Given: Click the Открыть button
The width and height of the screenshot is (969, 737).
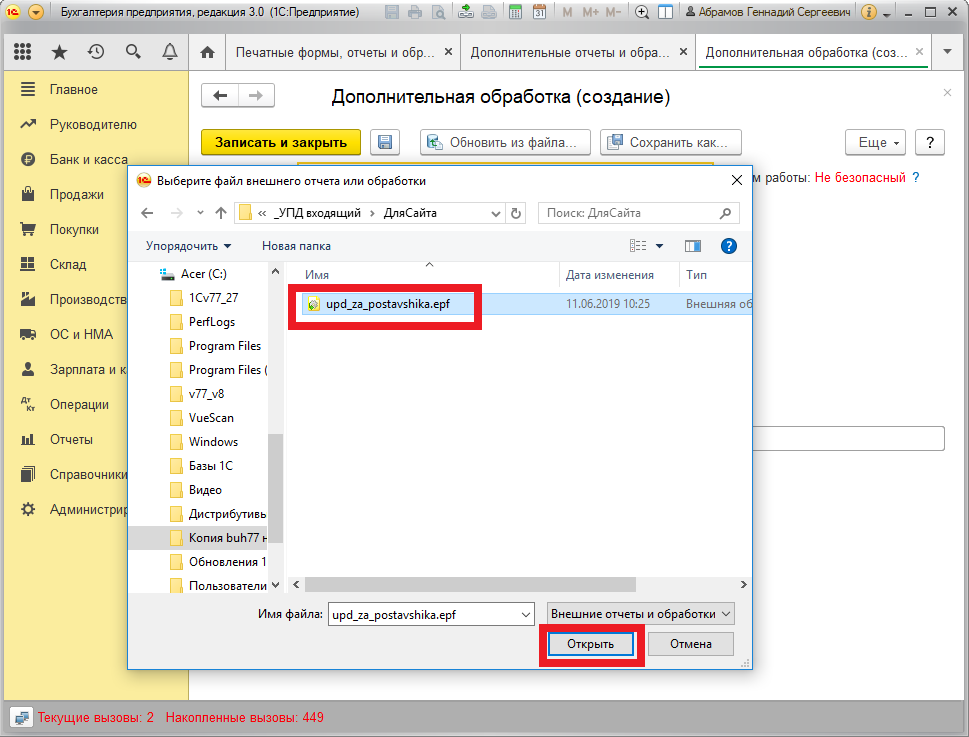Looking at the screenshot, I should point(590,643).
